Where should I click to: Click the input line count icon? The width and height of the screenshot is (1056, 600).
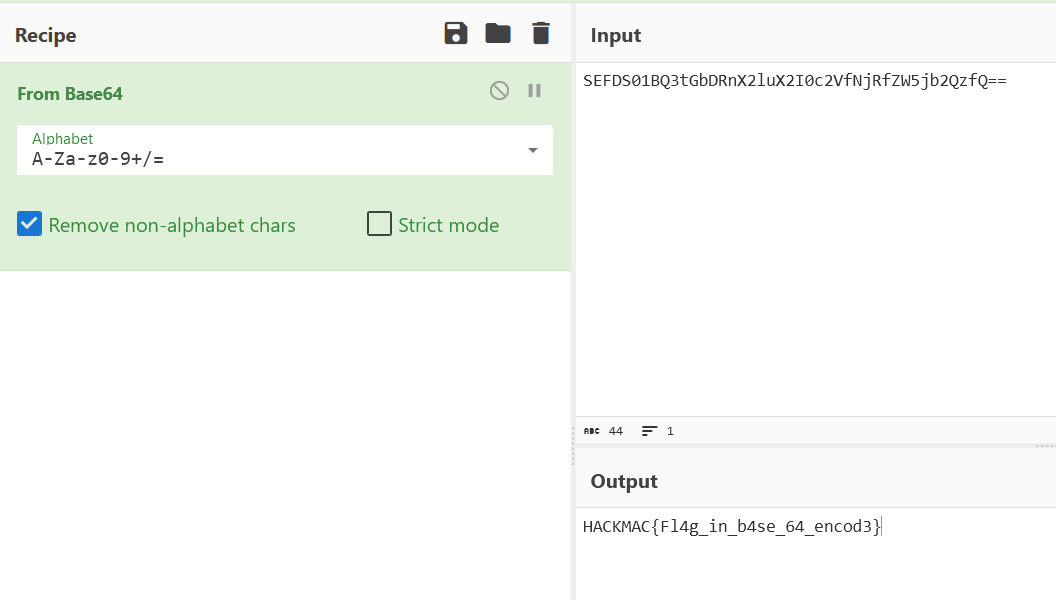tap(650, 431)
